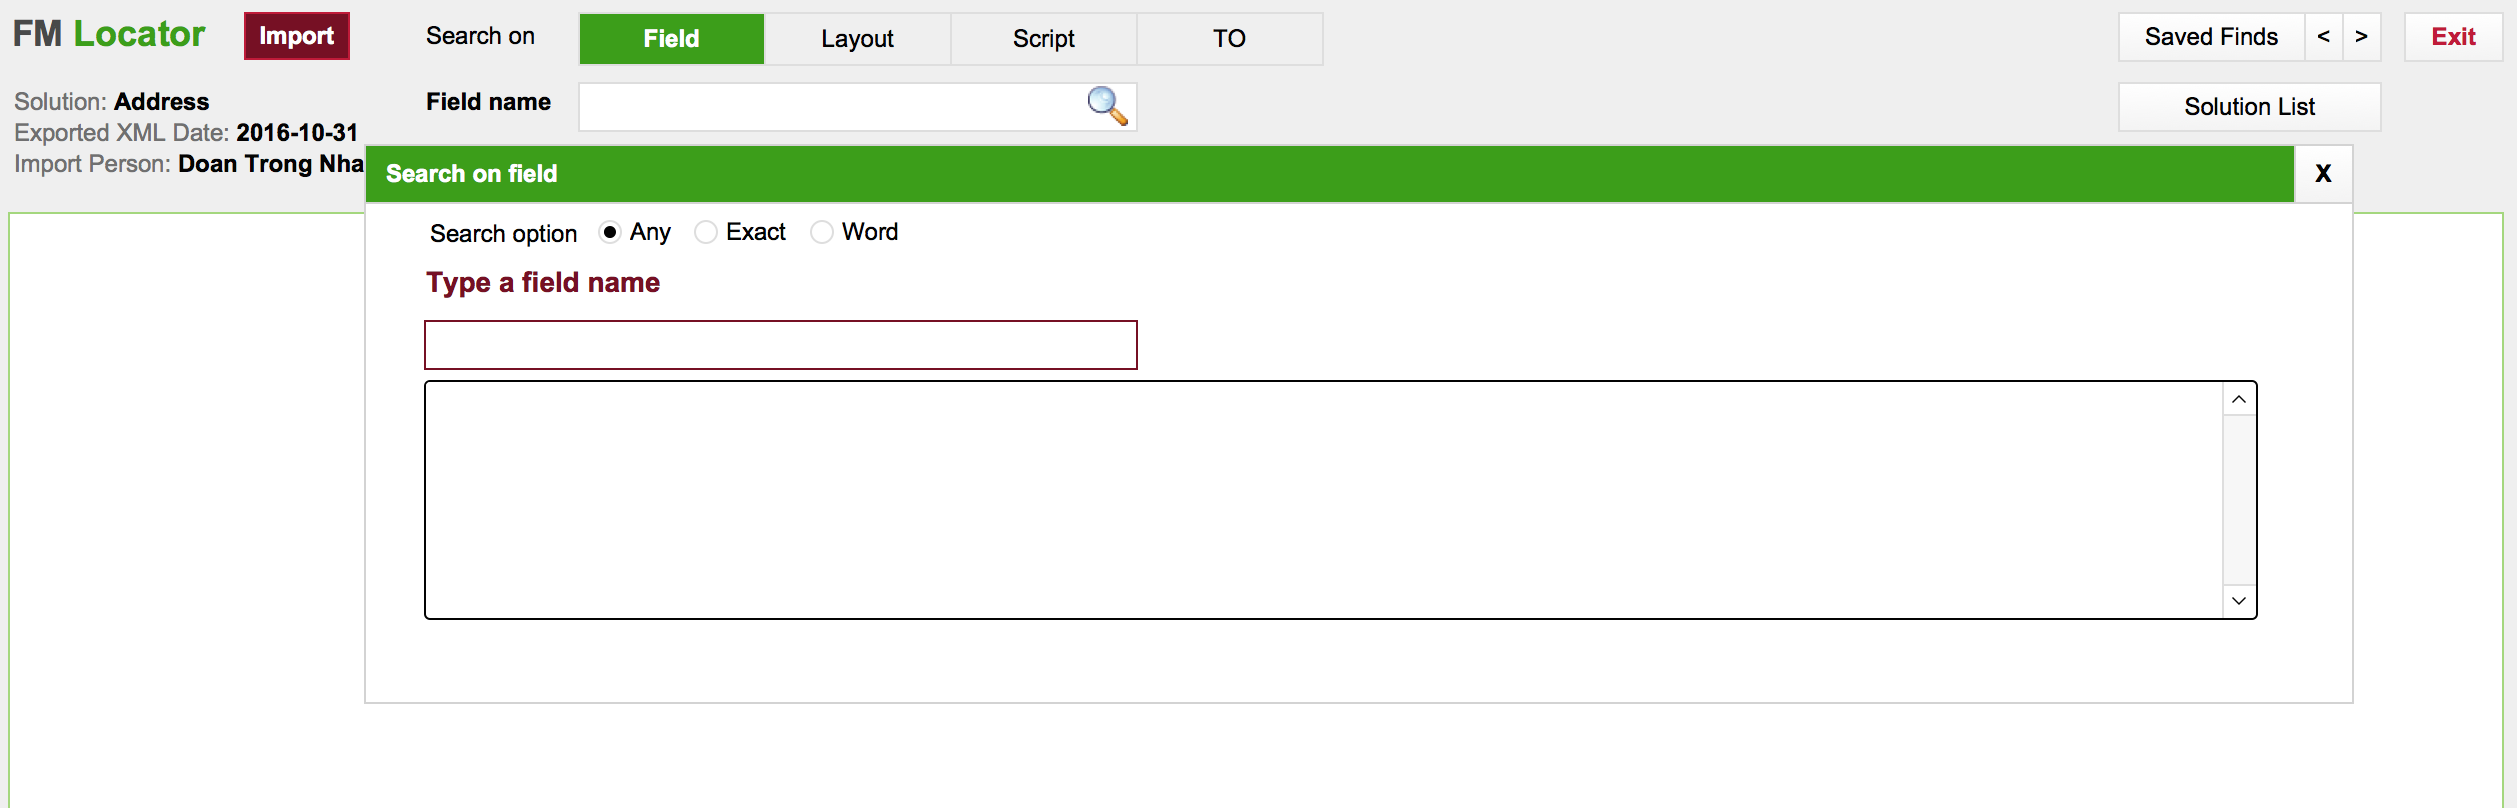
Task: Focus the Field name input box
Action: click(x=830, y=106)
